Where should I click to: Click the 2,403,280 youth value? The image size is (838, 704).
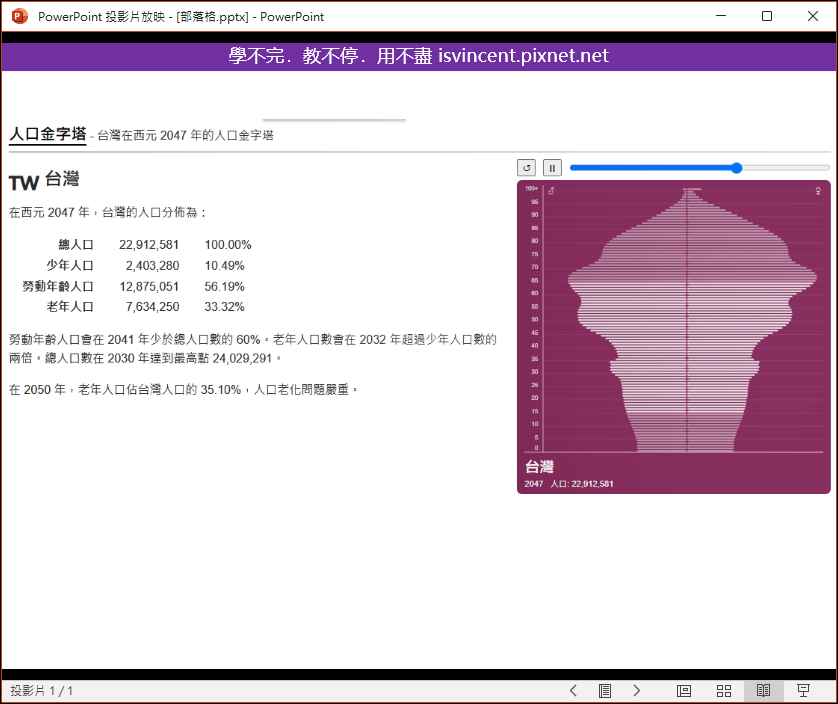click(152, 266)
